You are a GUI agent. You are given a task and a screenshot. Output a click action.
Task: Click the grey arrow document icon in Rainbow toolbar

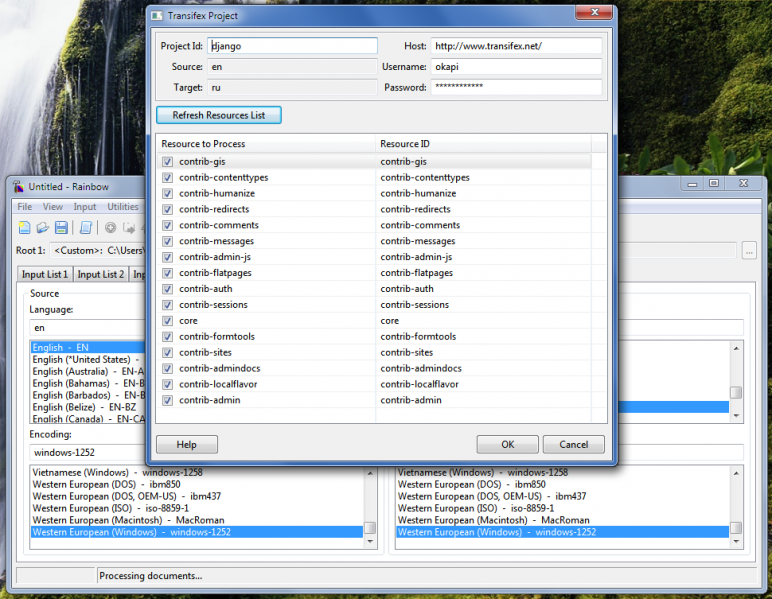click(129, 227)
